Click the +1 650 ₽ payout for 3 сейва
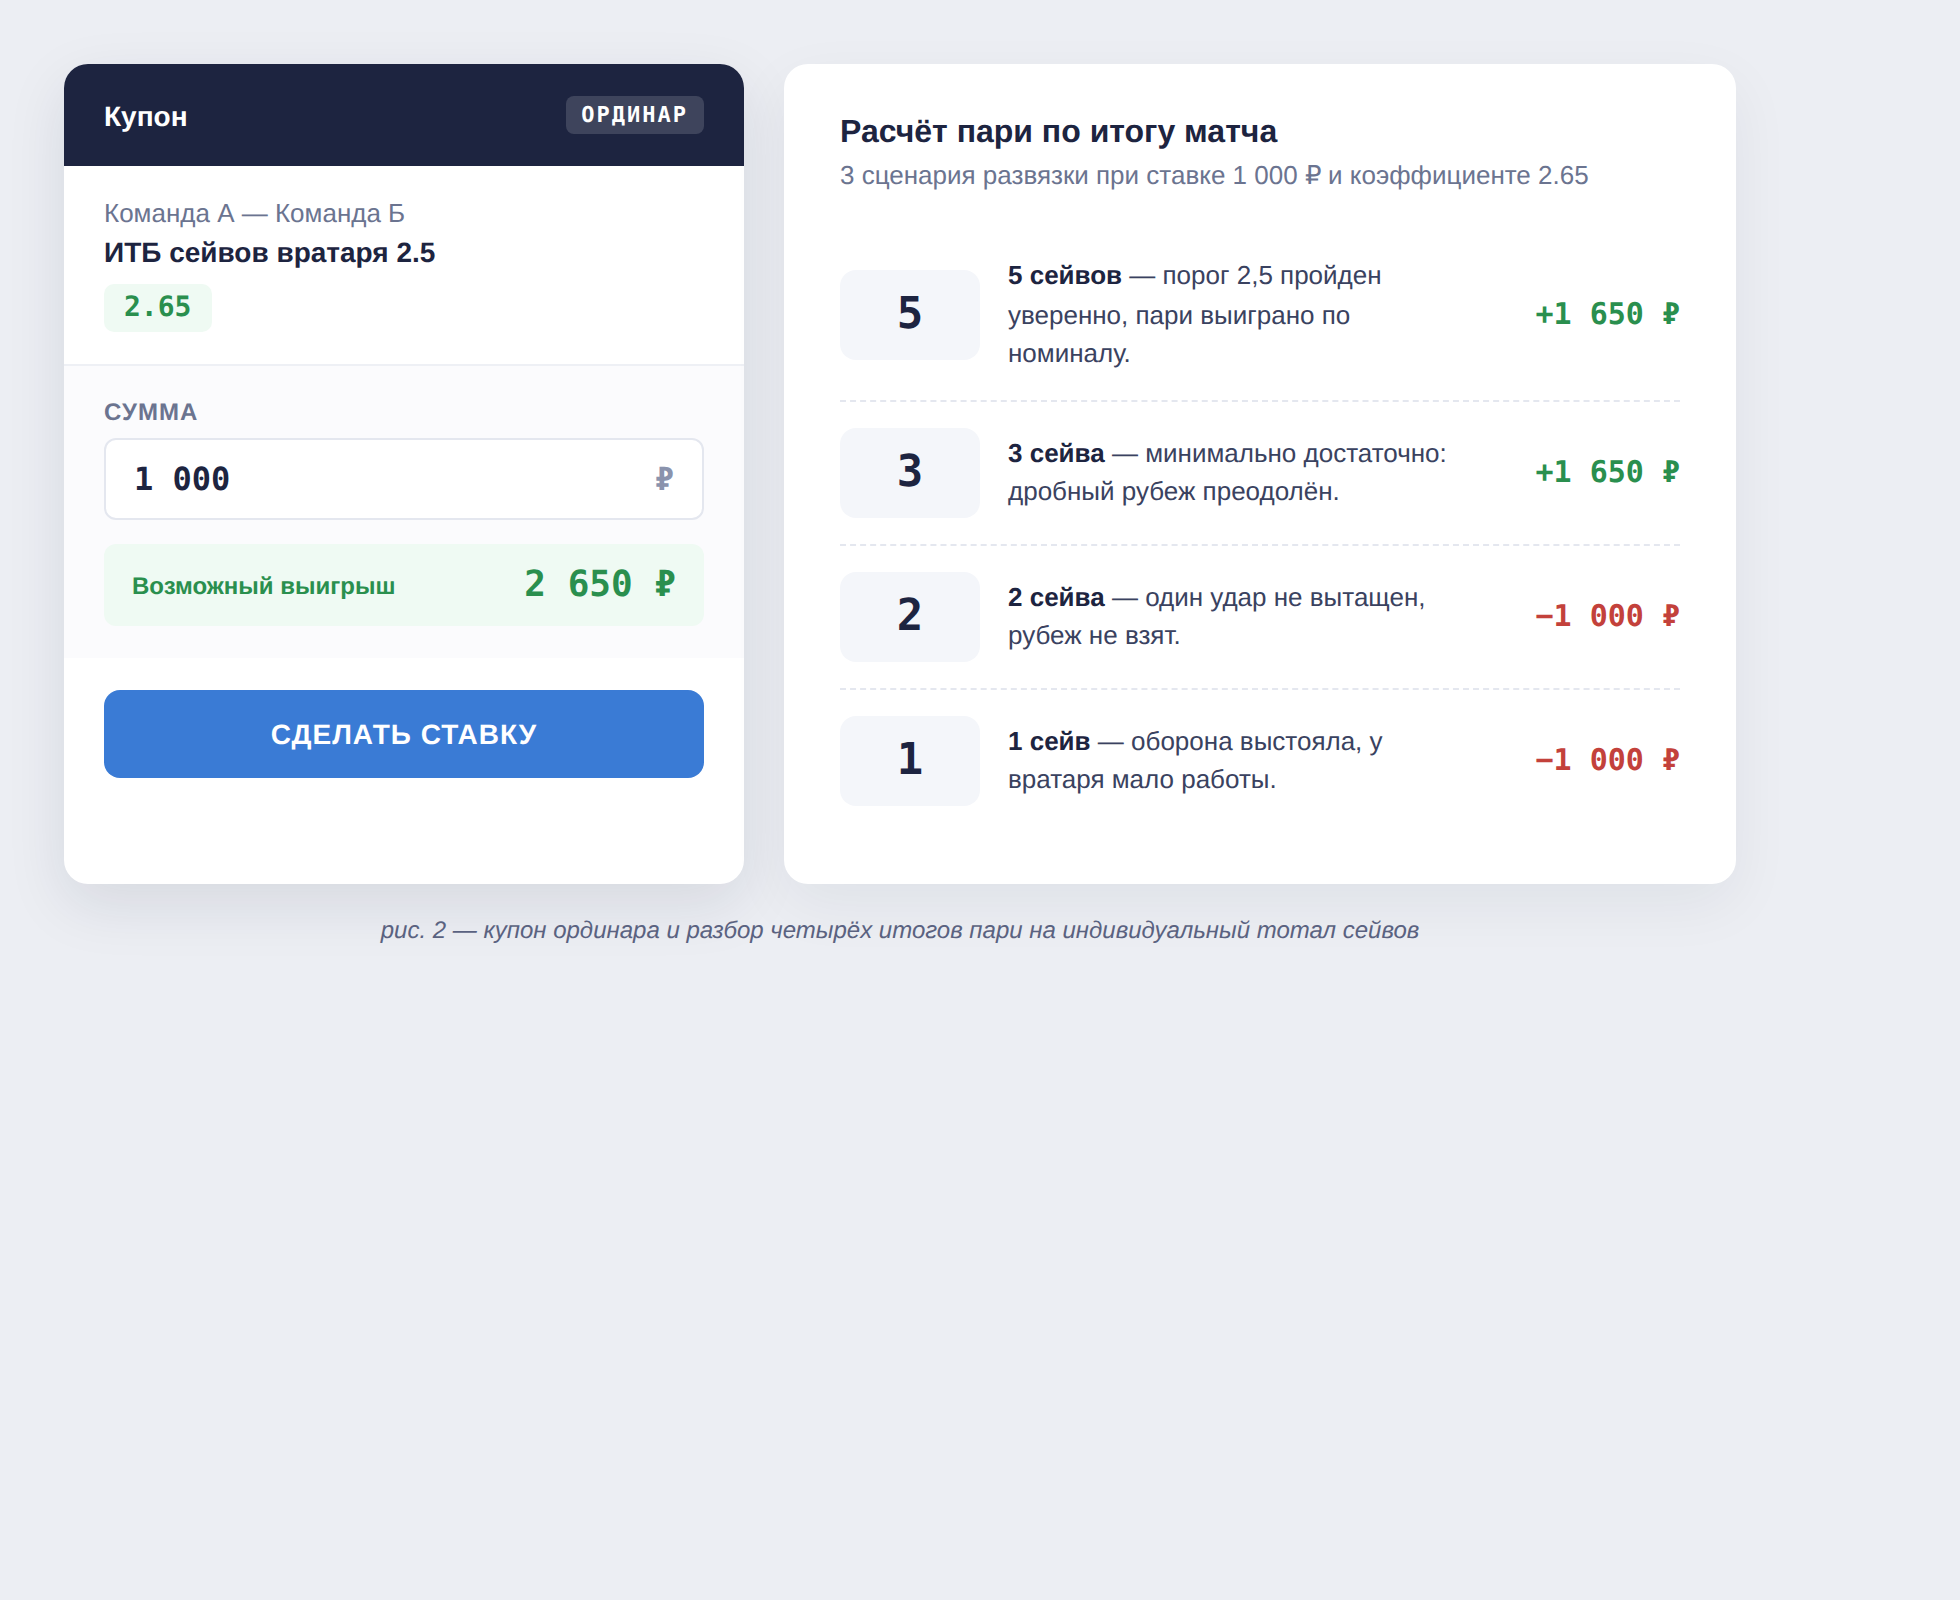This screenshot has width=1960, height=1600. (x=1607, y=473)
